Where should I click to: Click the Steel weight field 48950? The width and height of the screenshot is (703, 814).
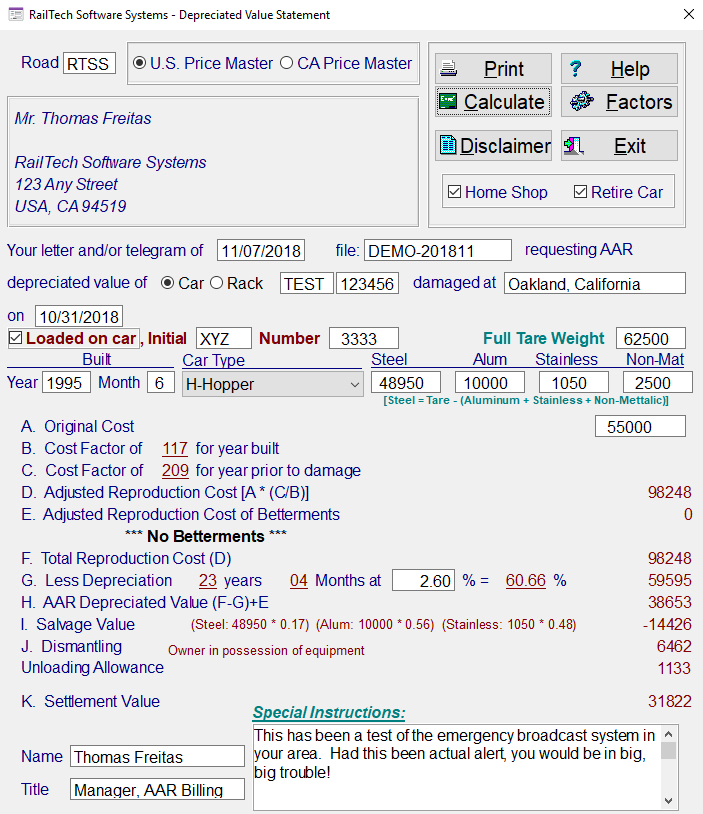coord(406,383)
